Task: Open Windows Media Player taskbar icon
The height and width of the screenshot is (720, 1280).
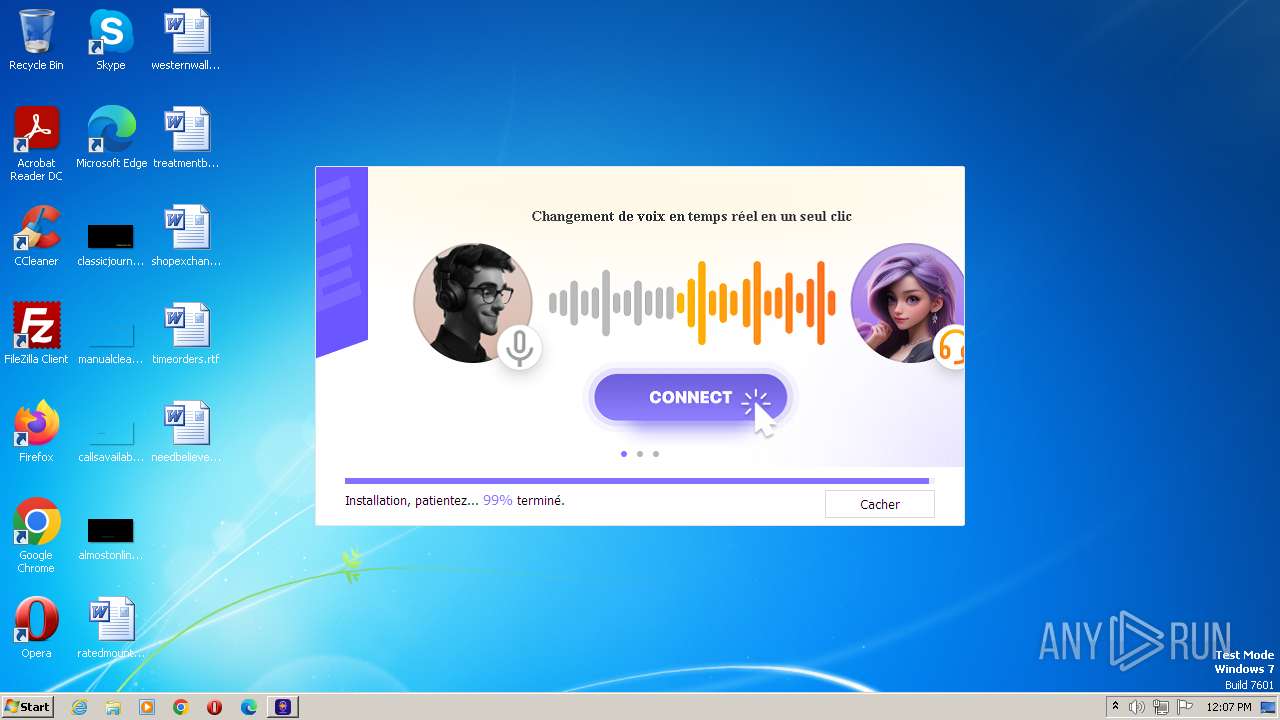Action: (x=147, y=707)
